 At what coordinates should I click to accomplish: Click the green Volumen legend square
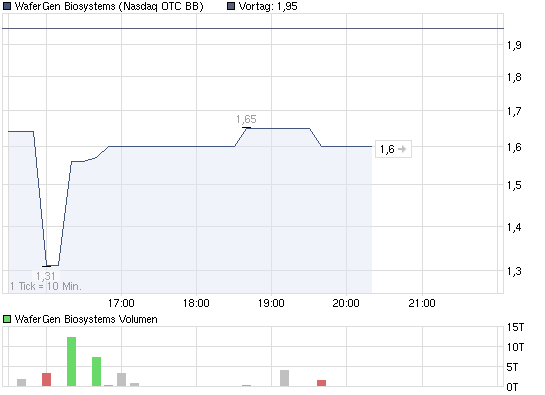click(x=7, y=319)
